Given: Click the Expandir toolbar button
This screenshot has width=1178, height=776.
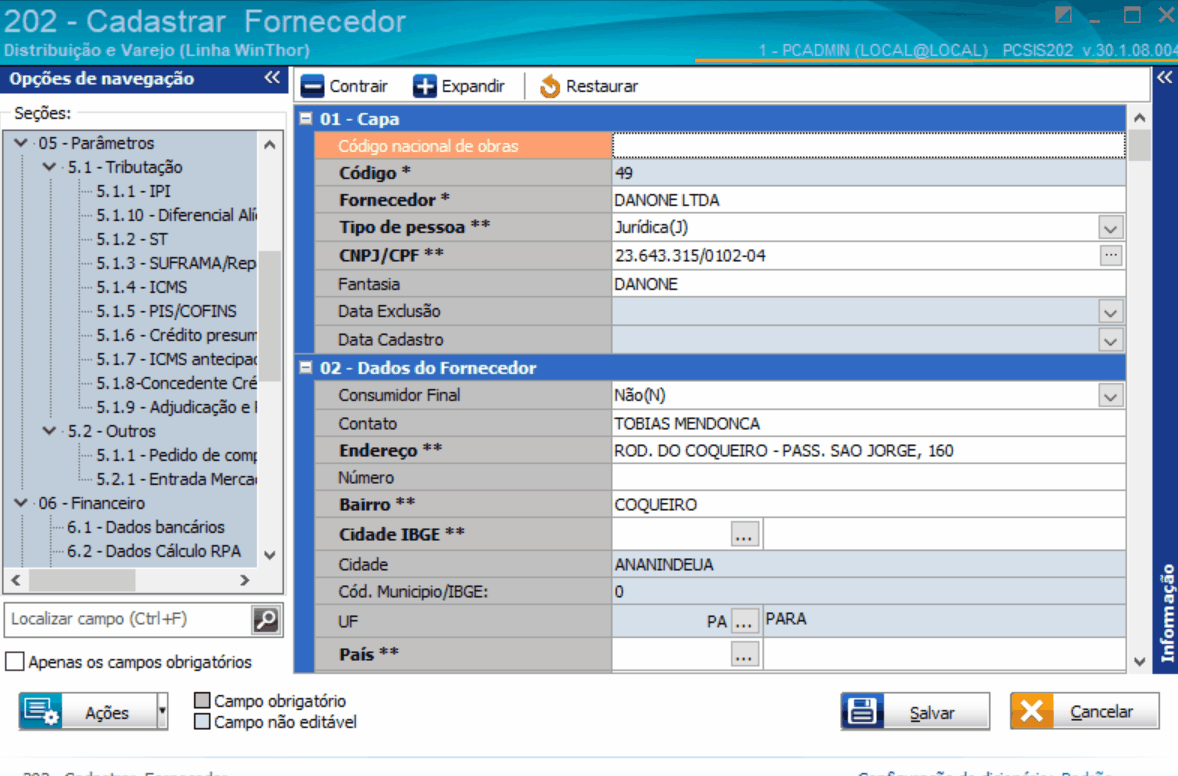Looking at the screenshot, I should [x=459, y=86].
